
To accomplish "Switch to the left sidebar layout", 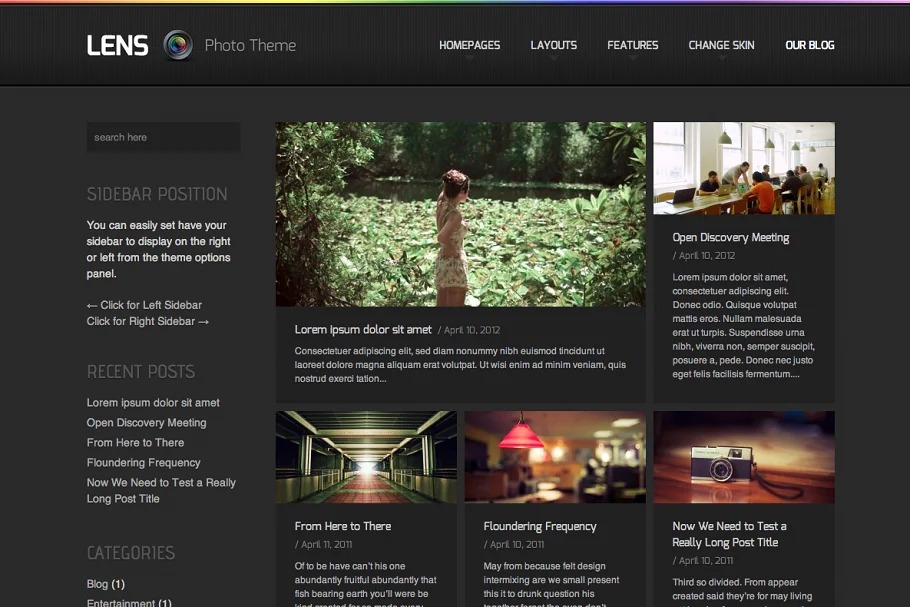I will click(144, 305).
